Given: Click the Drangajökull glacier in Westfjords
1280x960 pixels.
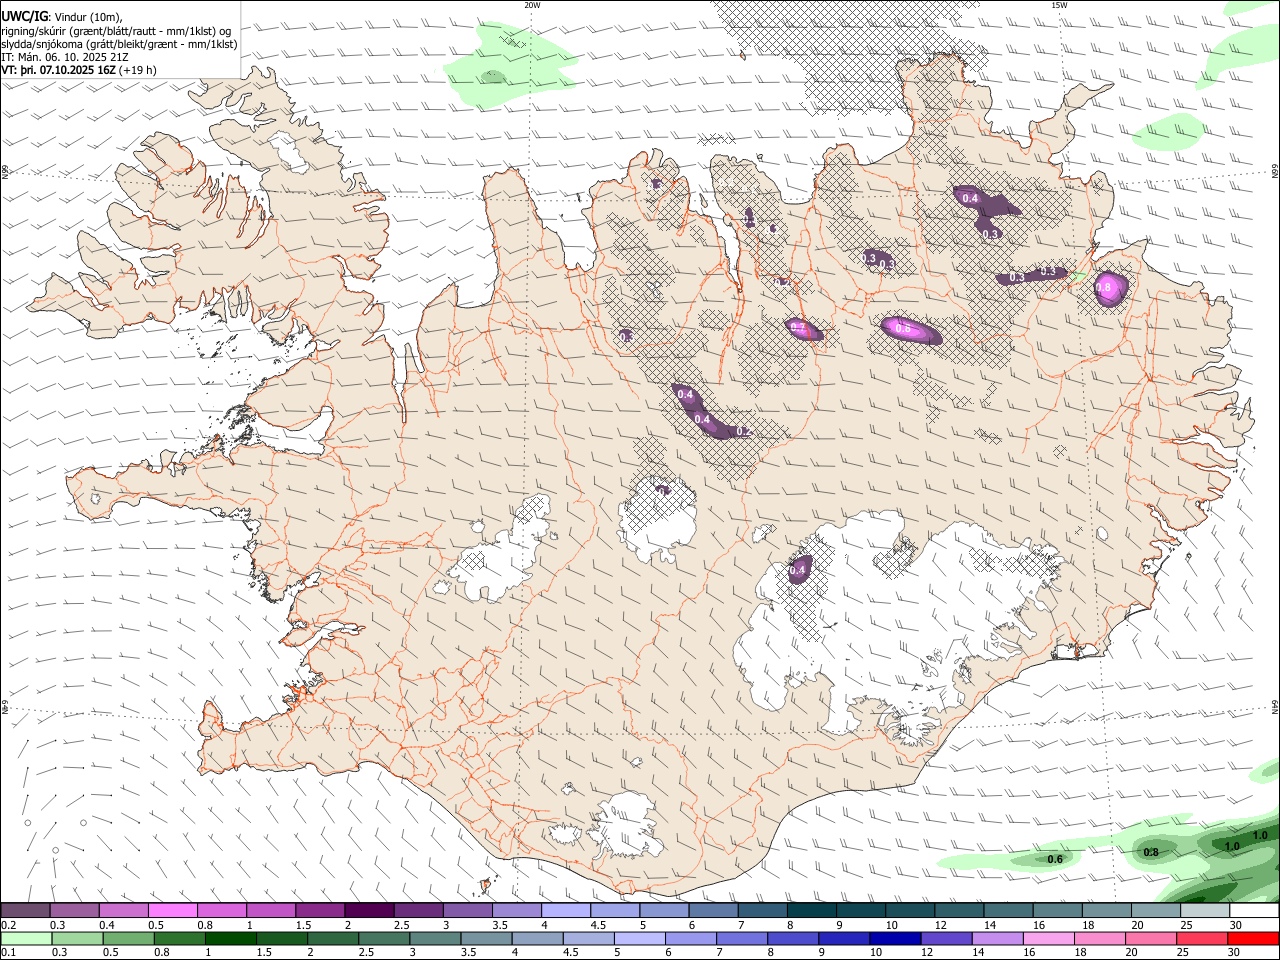Looking at the screenshot, I should pos(287,153).
